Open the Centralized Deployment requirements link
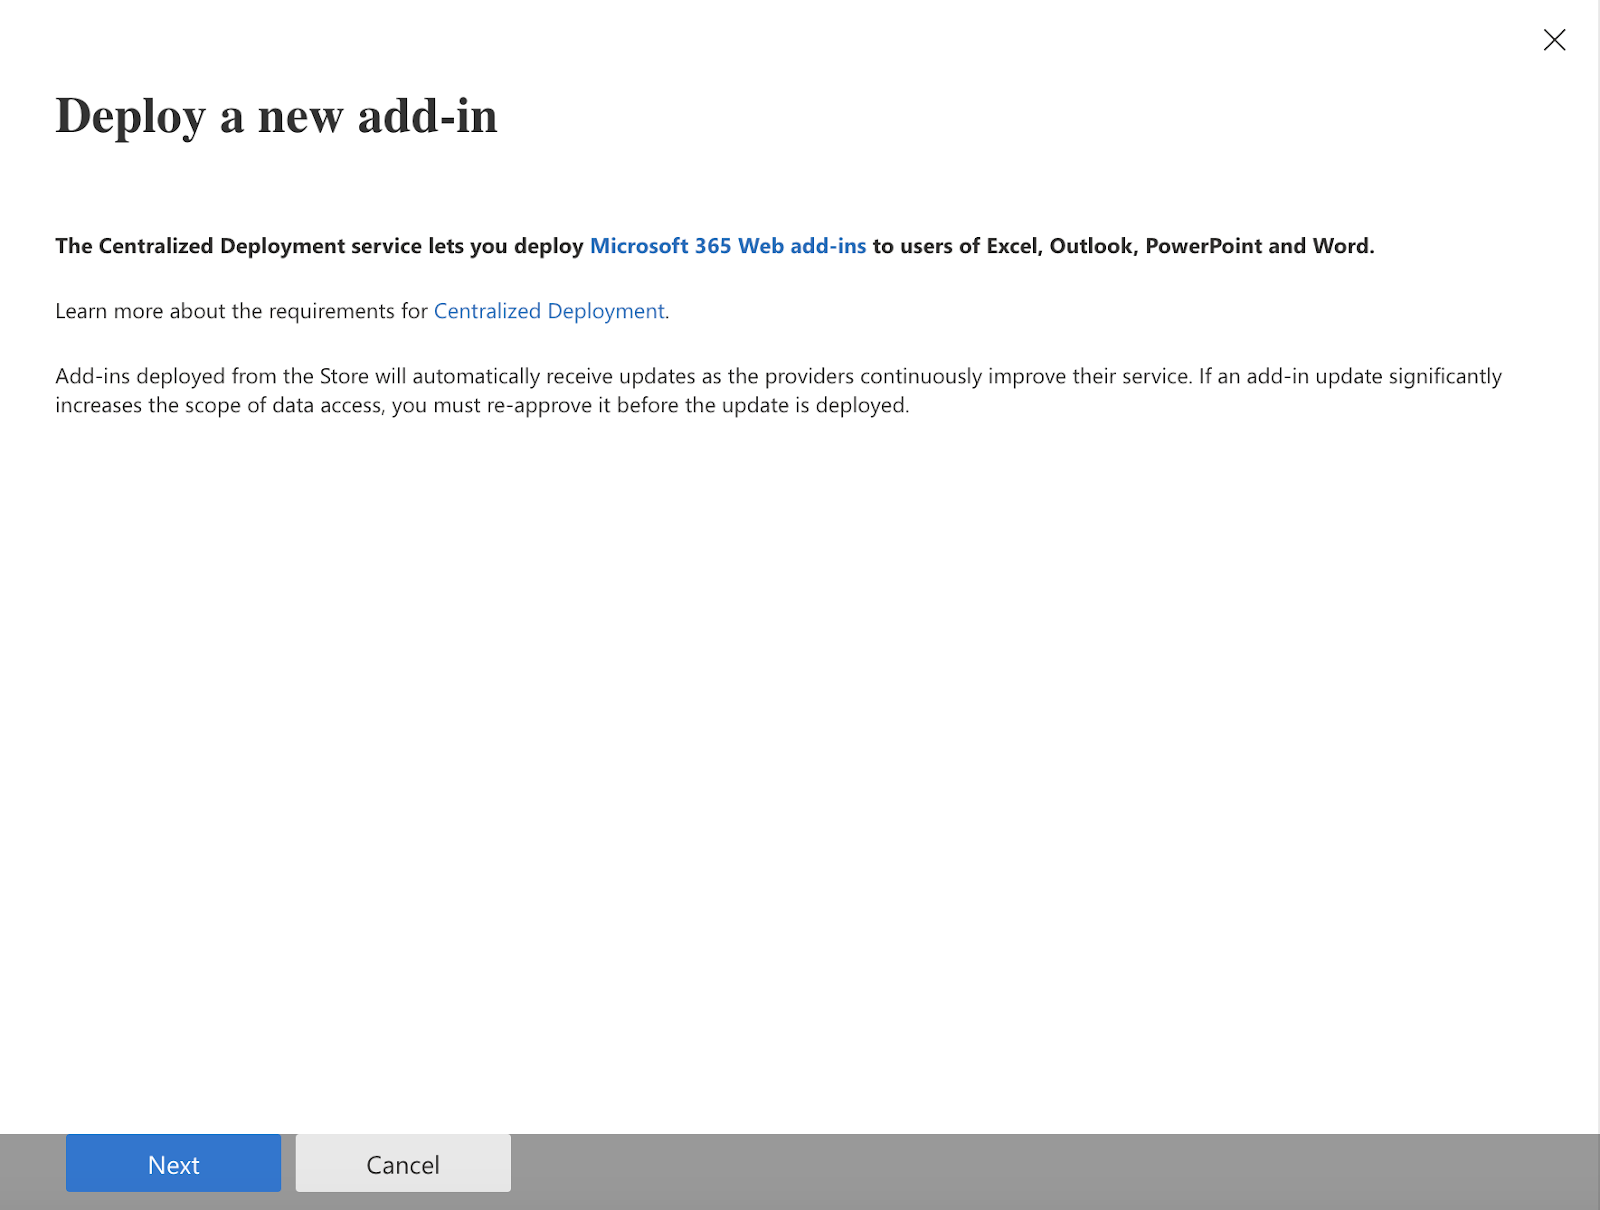 point(549,311)
